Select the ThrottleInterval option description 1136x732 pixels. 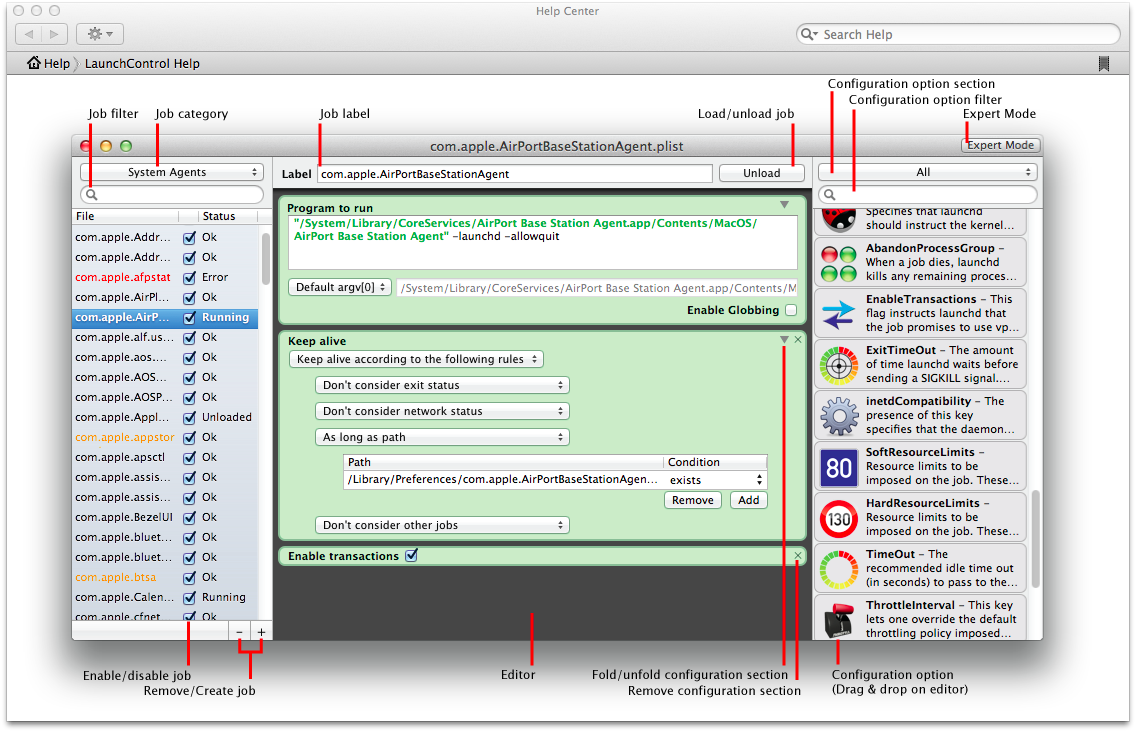942,620
